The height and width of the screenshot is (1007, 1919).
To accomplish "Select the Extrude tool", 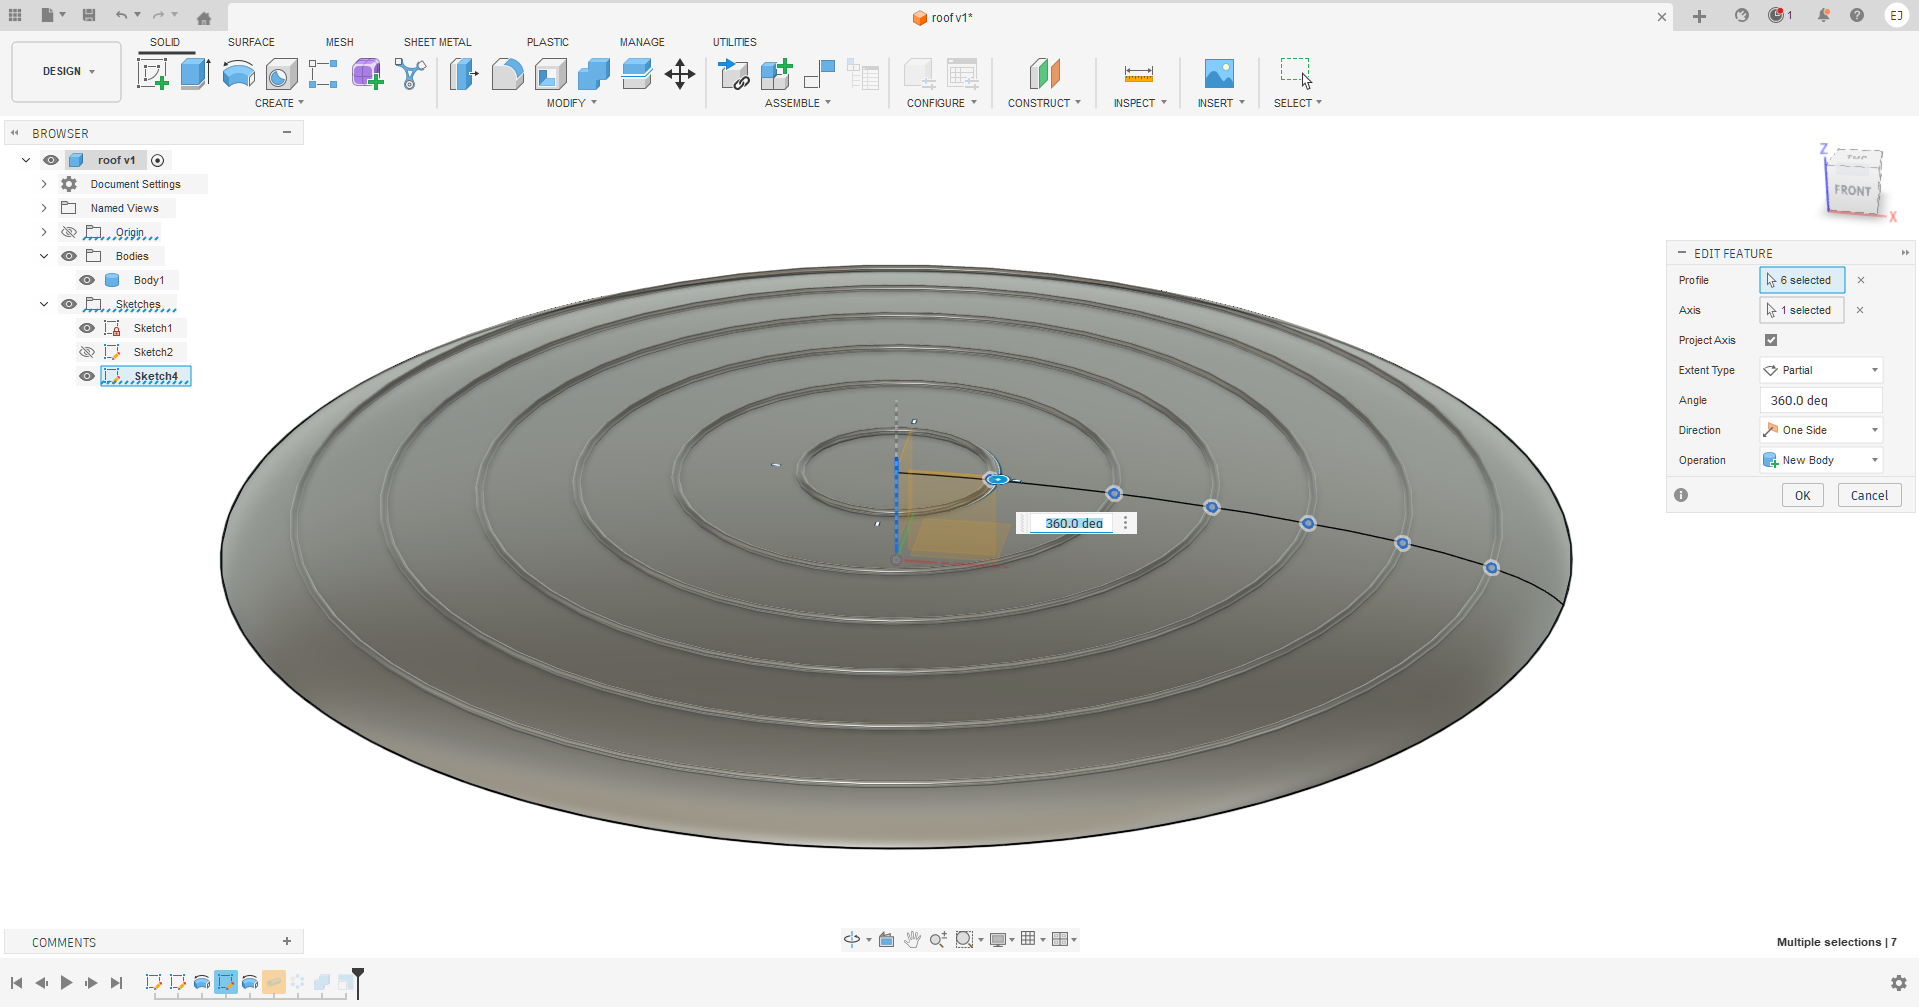I will [195, 74].
